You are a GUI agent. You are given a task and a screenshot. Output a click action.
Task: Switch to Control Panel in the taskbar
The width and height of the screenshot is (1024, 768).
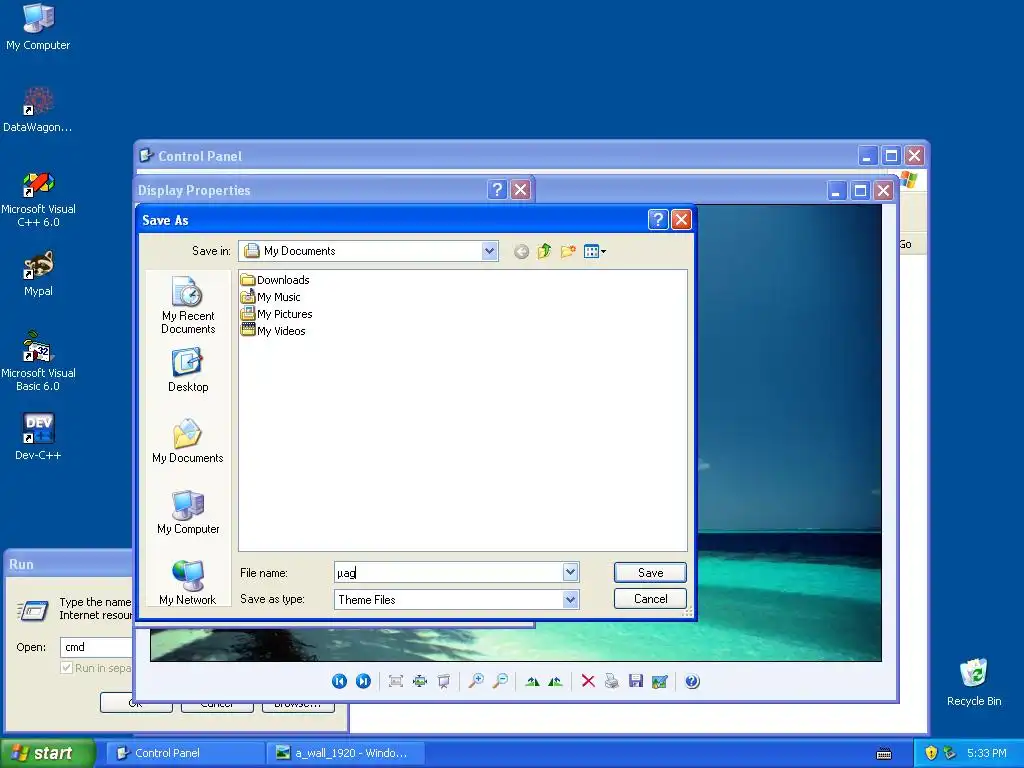pyautogui.click(x=185, y=753)
